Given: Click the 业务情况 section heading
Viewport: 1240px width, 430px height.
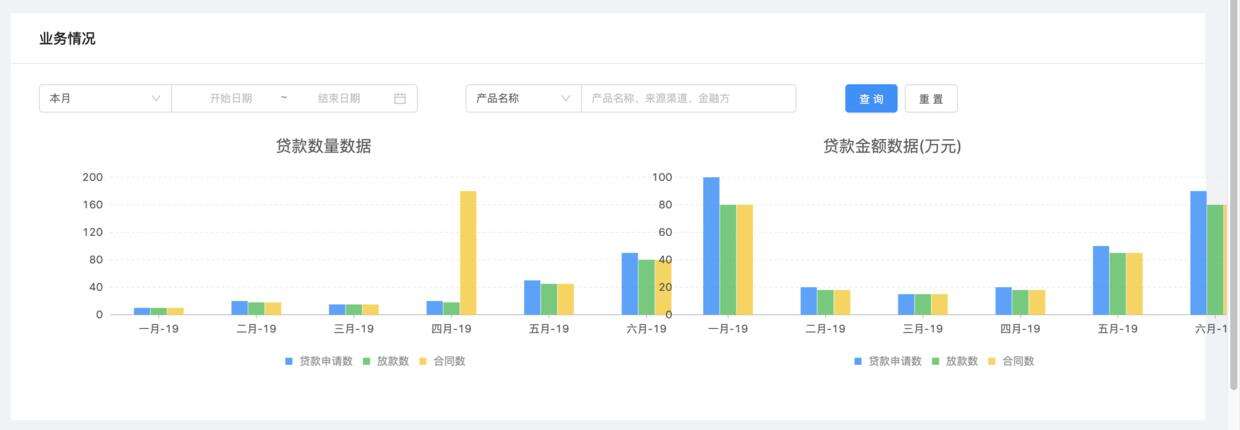Looking at the screenshot, I should tap(67, 38).
